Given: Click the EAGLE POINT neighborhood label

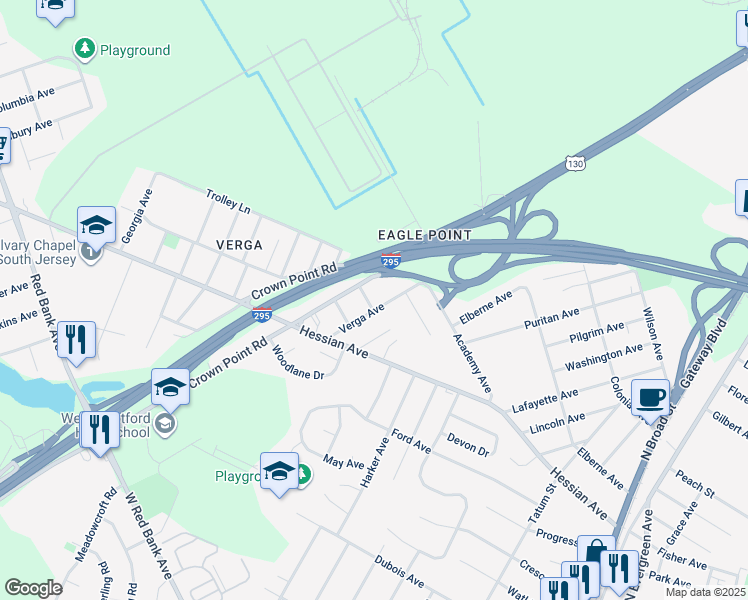Looking at the screenshot, I should (x=425, y=235).
